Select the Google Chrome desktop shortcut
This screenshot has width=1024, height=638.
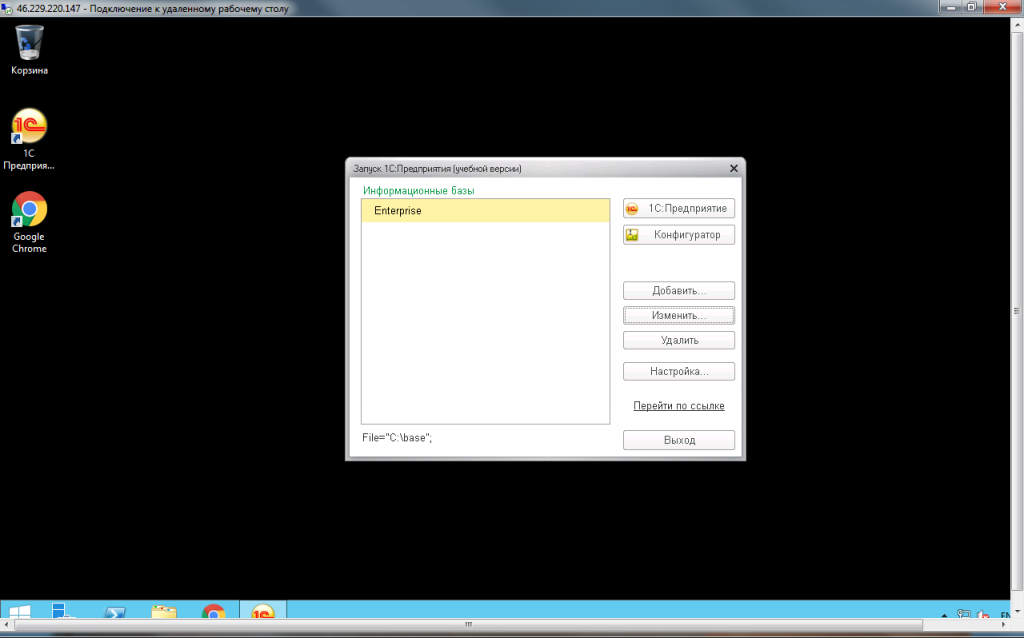pos(29,222)
